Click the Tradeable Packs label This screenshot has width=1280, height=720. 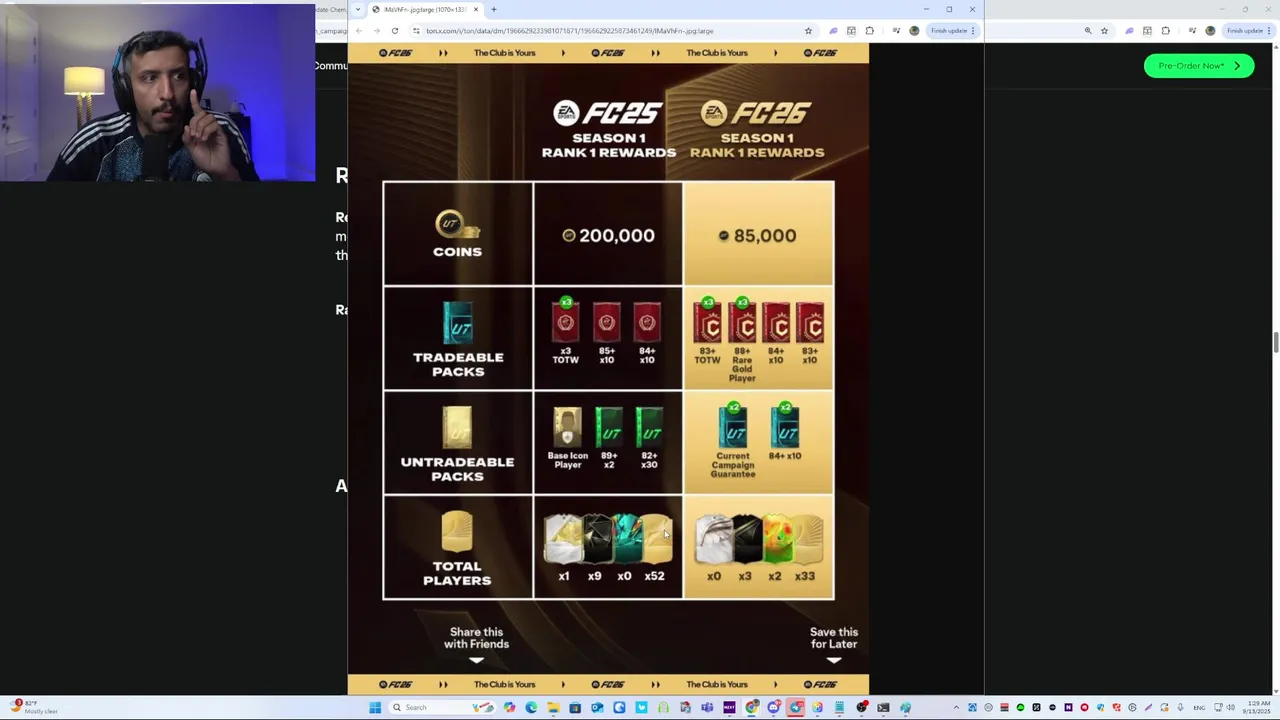pyautogui.click(x=458, y=364)
